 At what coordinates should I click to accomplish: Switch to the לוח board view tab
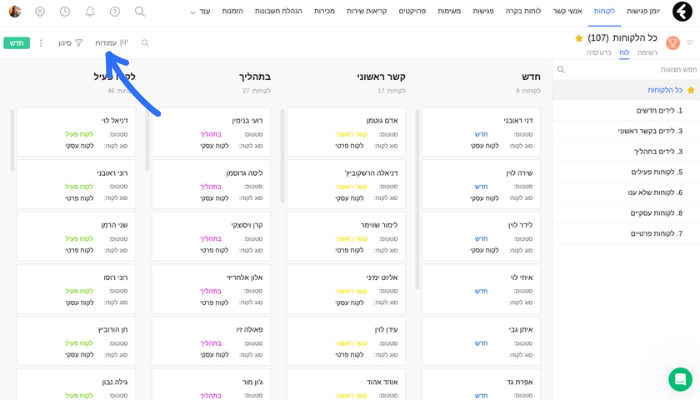click(x=624, y=53)
